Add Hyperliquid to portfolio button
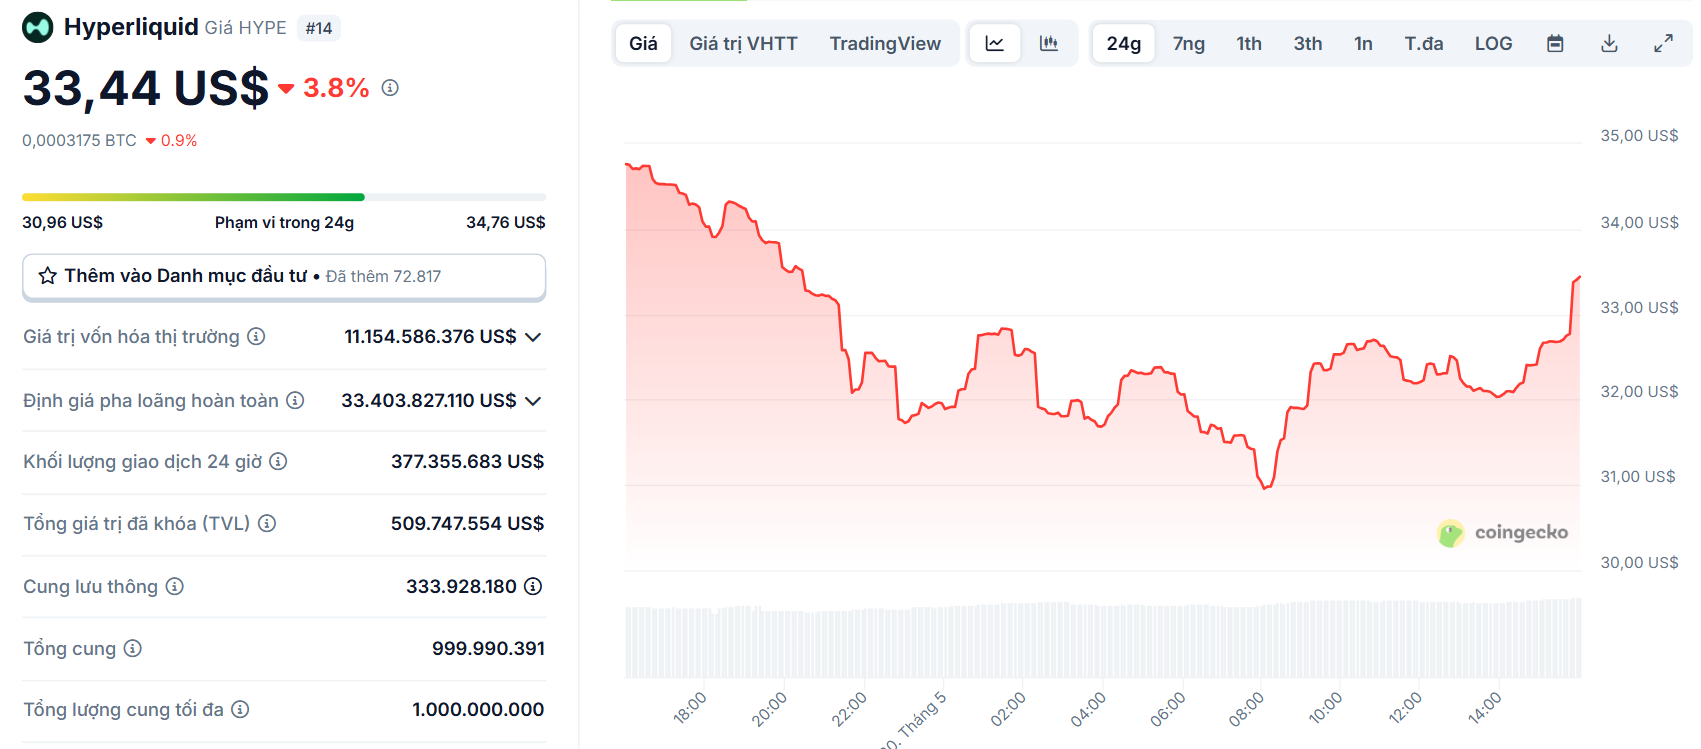1701x749 pixels. click(284, 277)
